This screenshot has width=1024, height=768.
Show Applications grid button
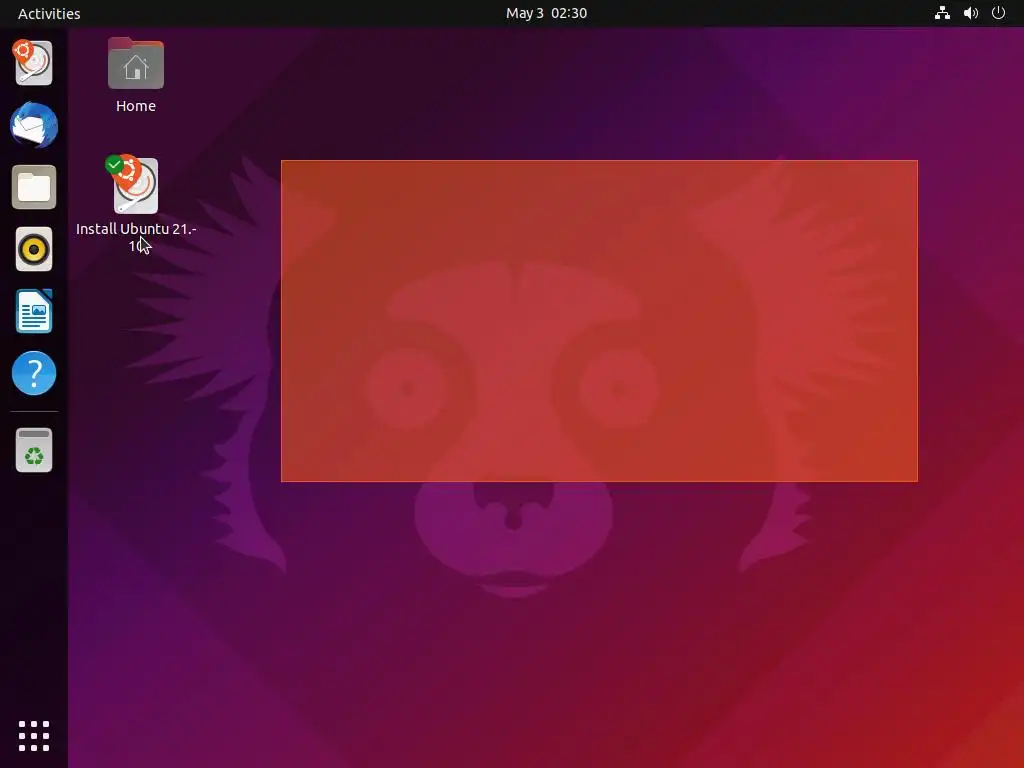pyautogui.click(x=34, y=736)
